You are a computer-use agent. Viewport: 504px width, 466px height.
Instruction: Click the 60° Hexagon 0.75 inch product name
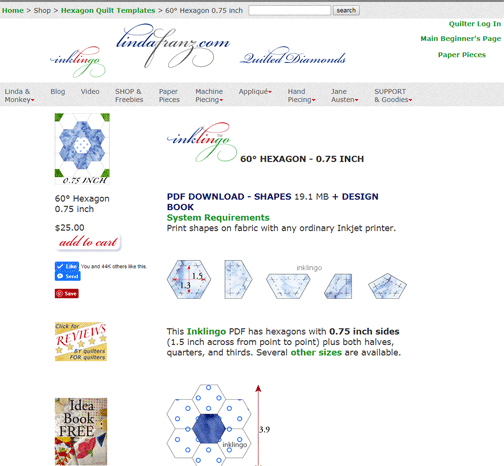82,204
